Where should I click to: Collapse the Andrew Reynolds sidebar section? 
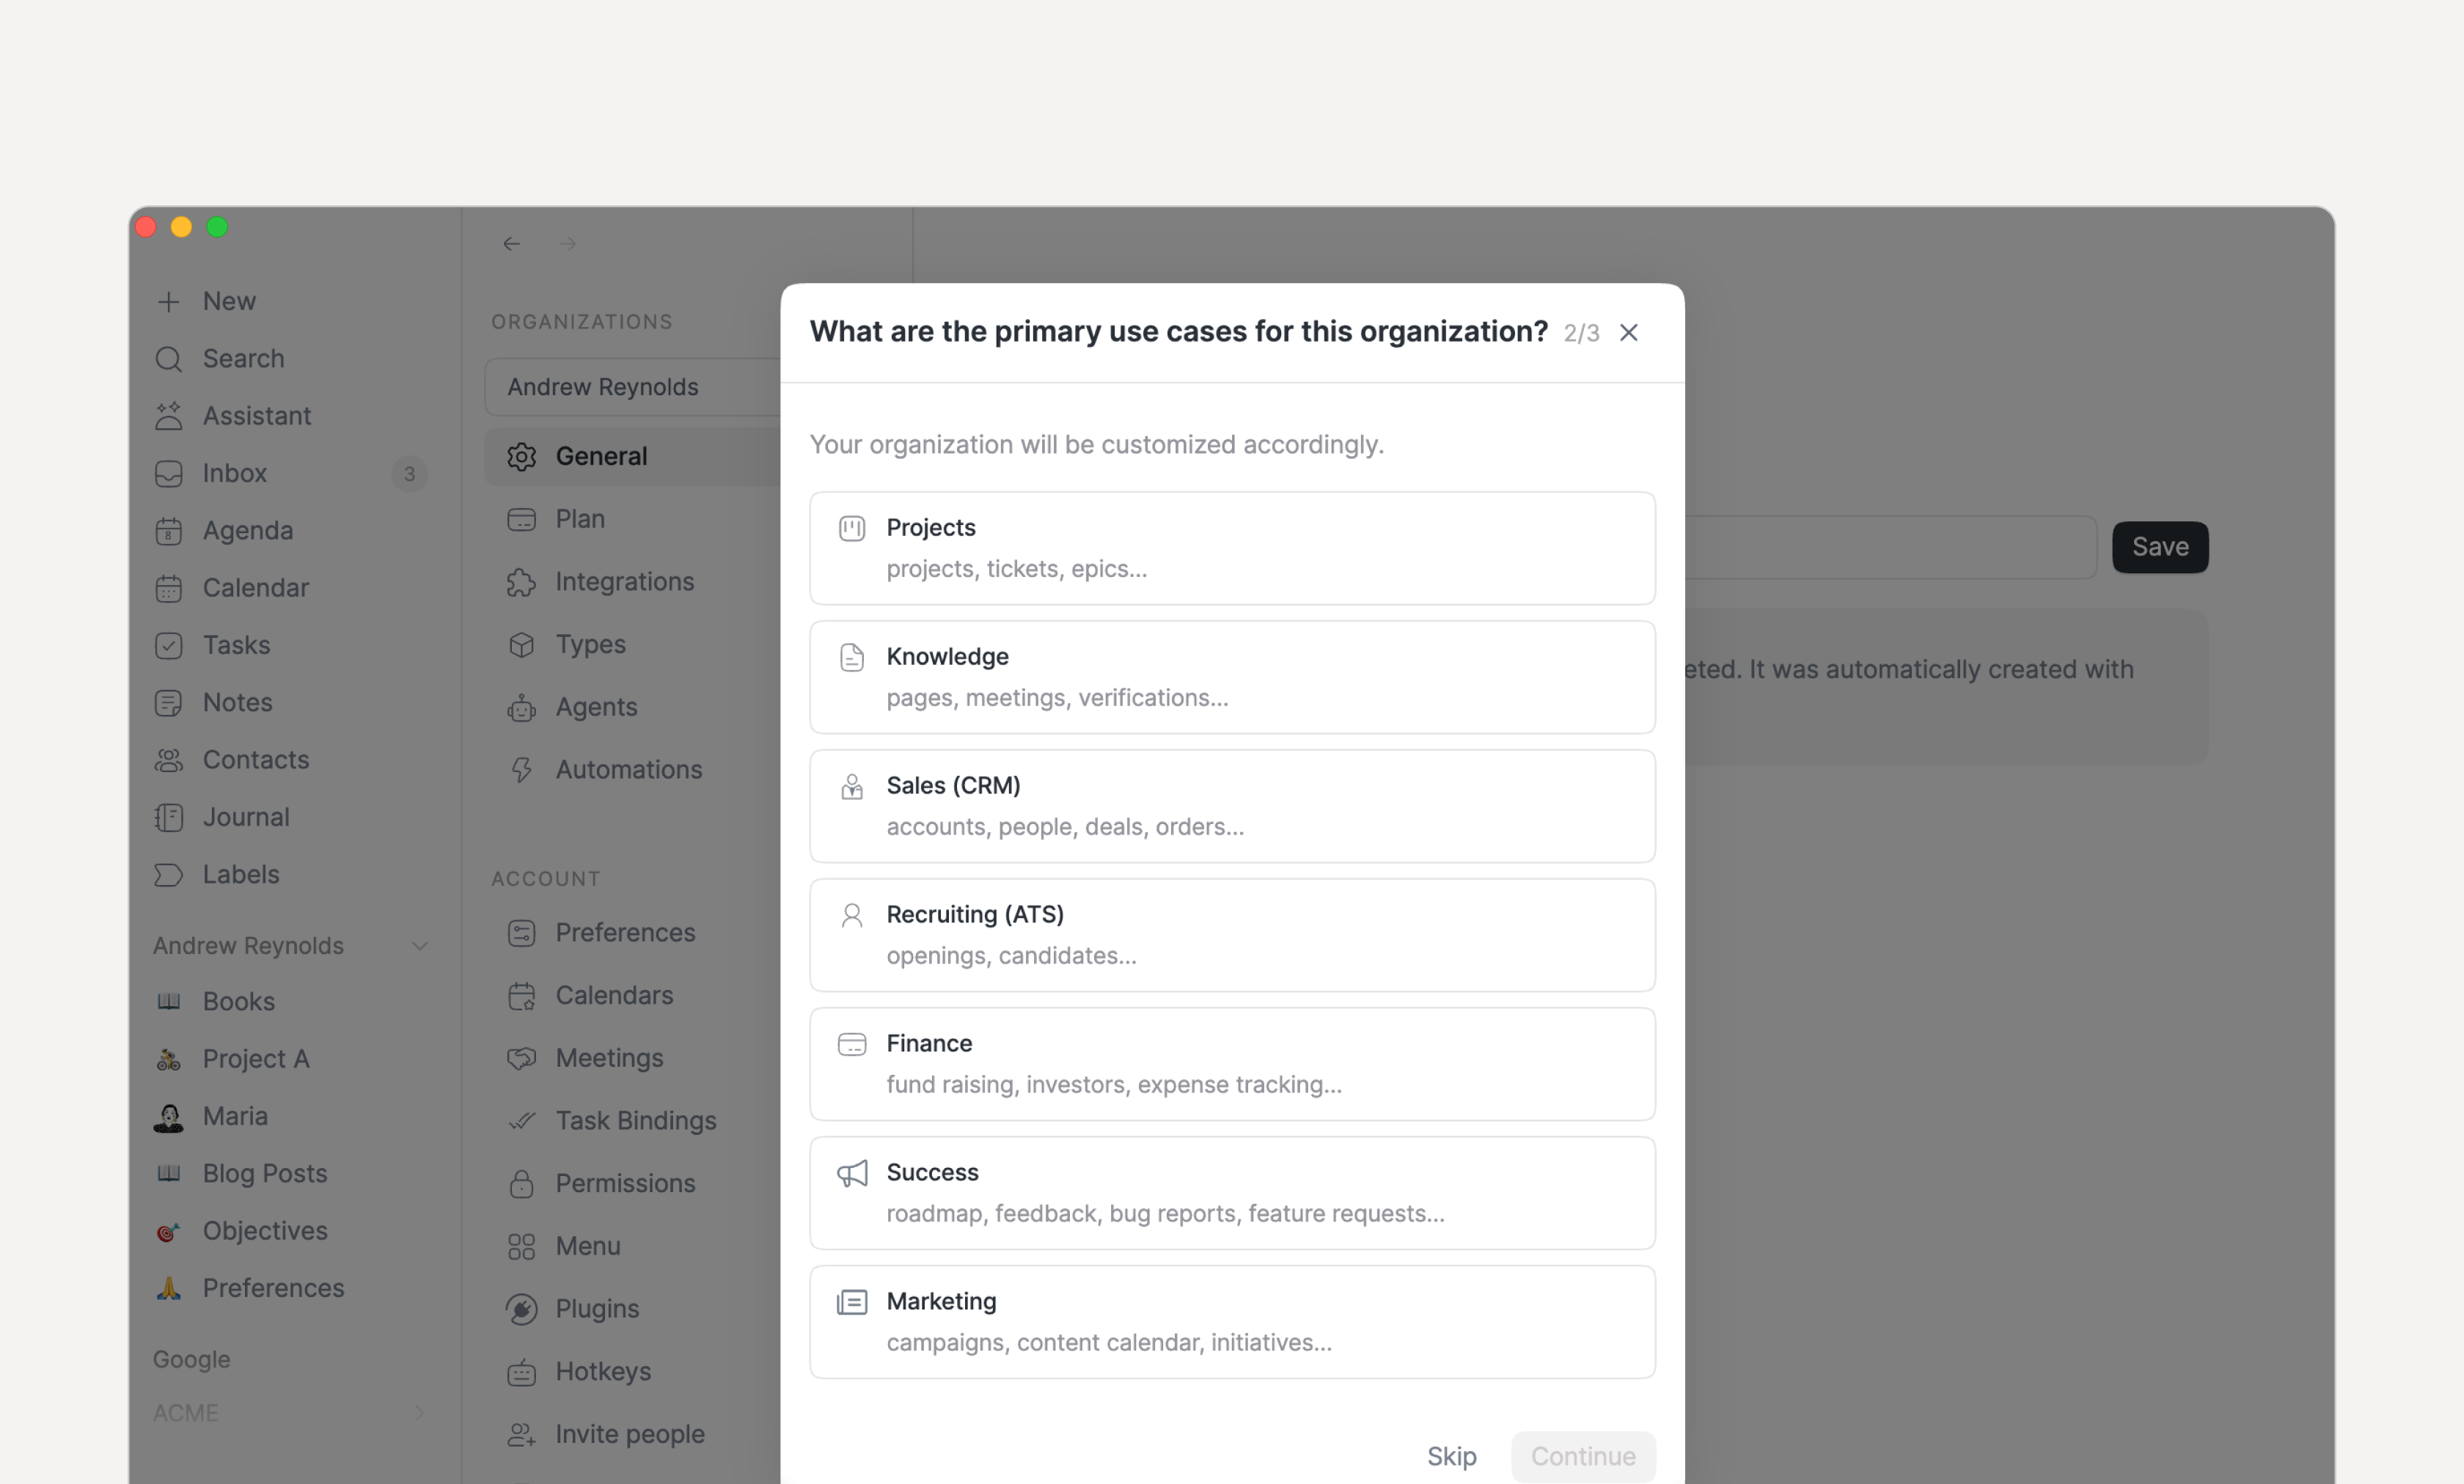point(419,946)
